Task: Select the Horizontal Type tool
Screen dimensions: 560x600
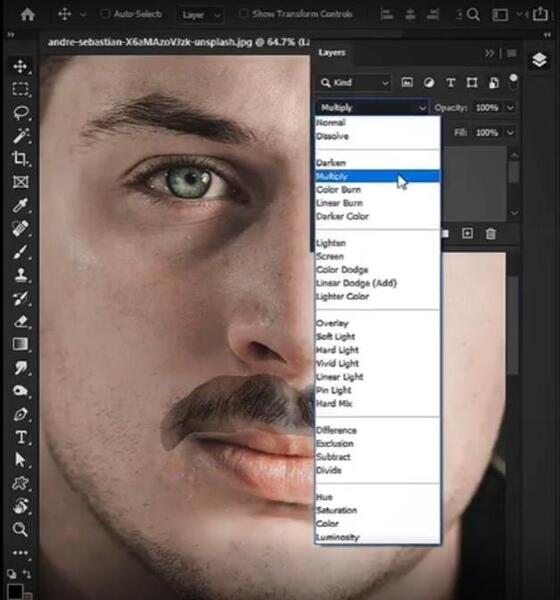Action: (x=20, y=437)
